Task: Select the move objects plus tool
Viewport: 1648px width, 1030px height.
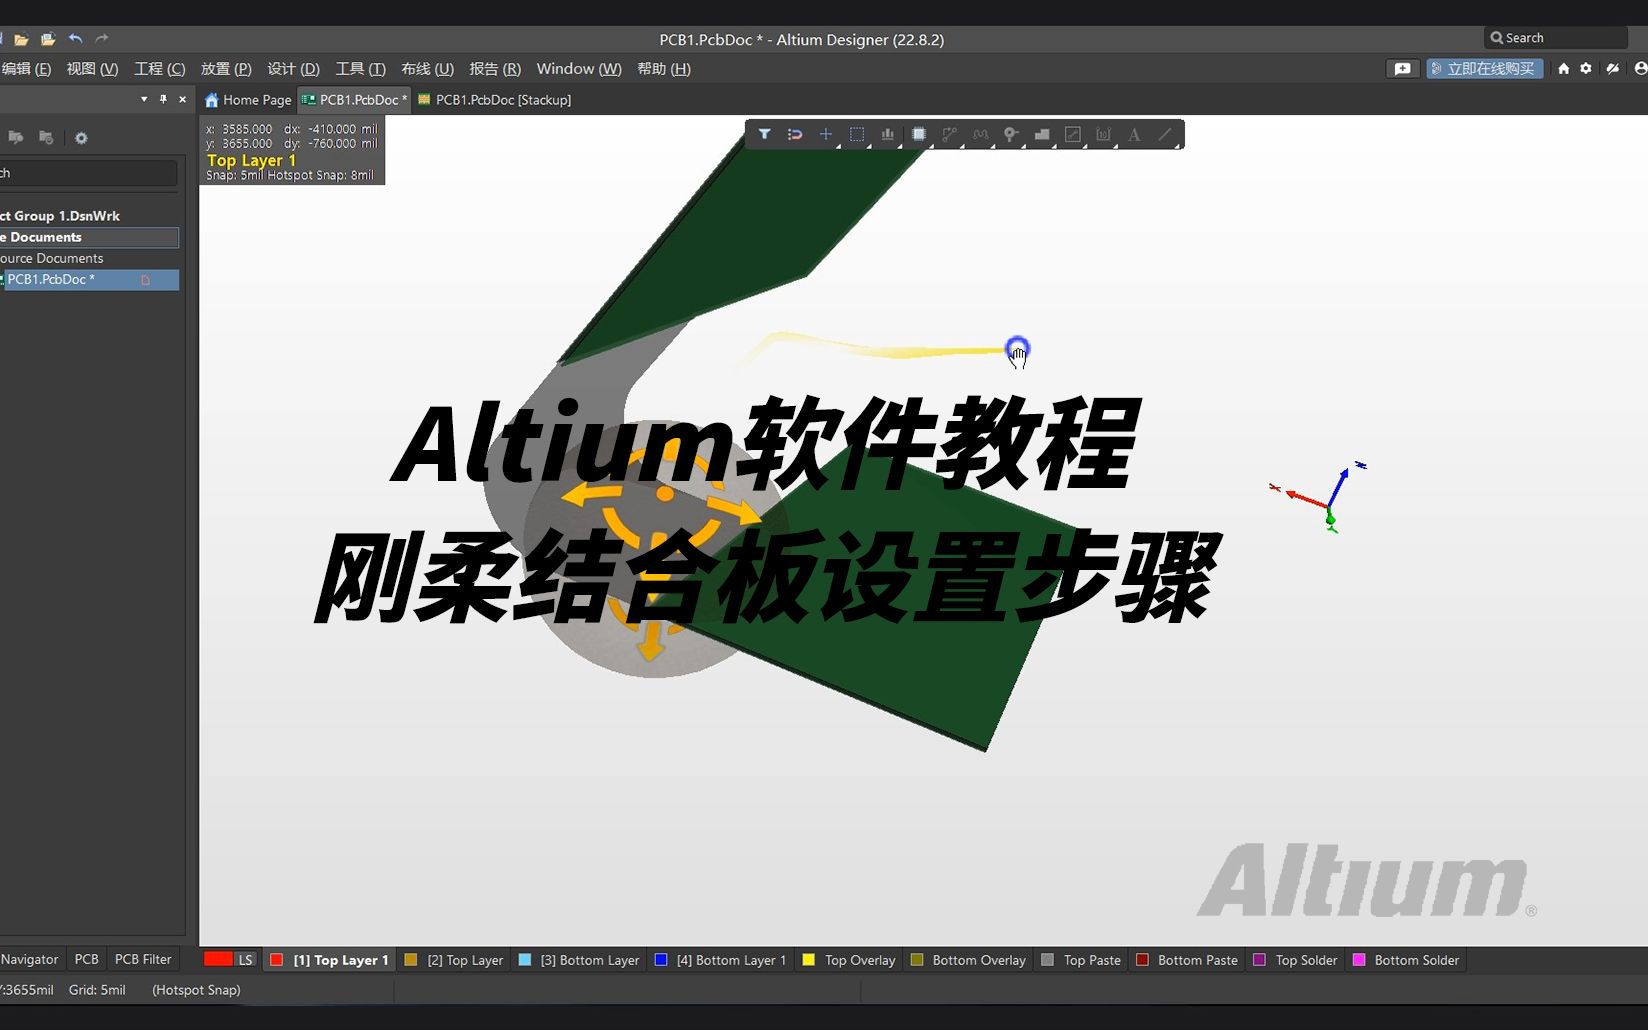Action: point(826,134)
